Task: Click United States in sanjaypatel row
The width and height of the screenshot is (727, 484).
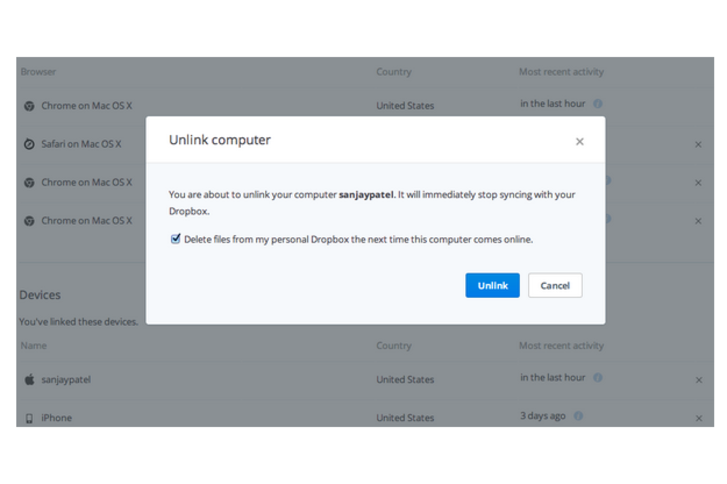Action: 405,380
